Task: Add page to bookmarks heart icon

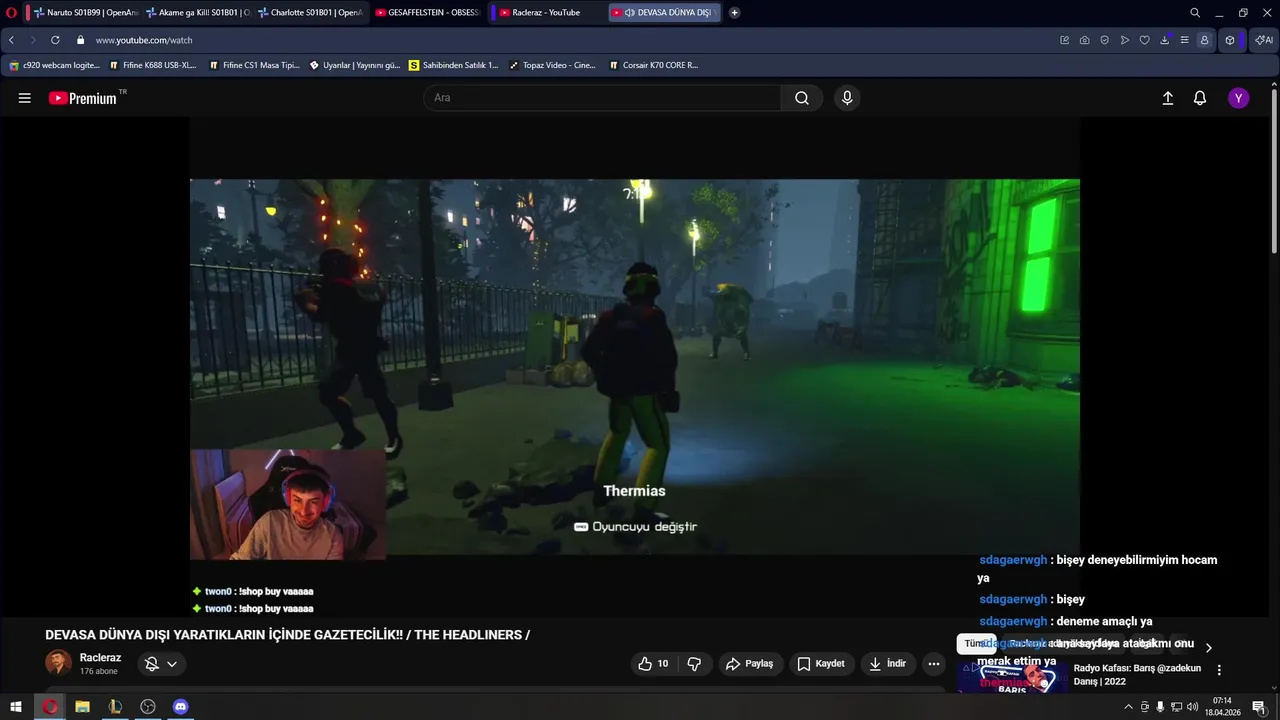Action: 1145,40
